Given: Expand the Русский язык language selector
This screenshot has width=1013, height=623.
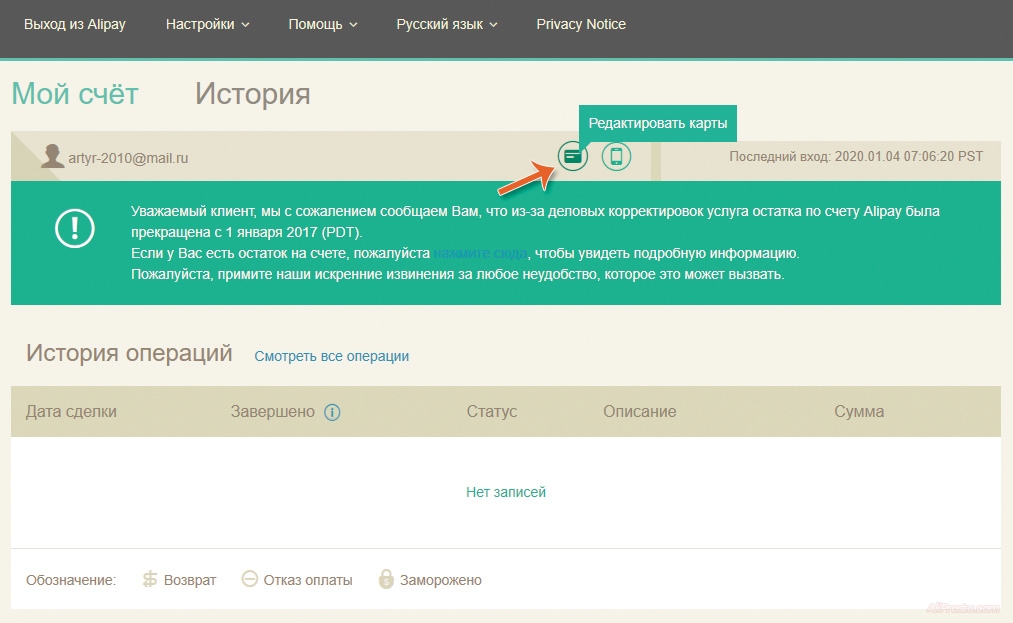Looking at the screenshot, I should click(446, 24).
